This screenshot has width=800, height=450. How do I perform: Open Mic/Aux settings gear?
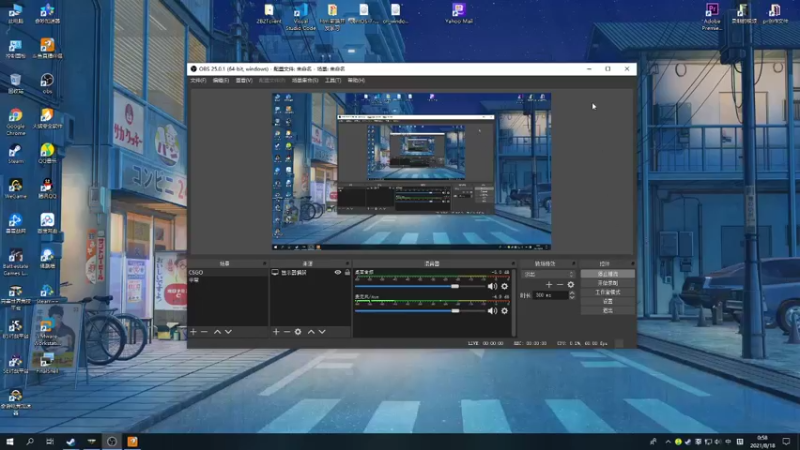pos(505,311)
